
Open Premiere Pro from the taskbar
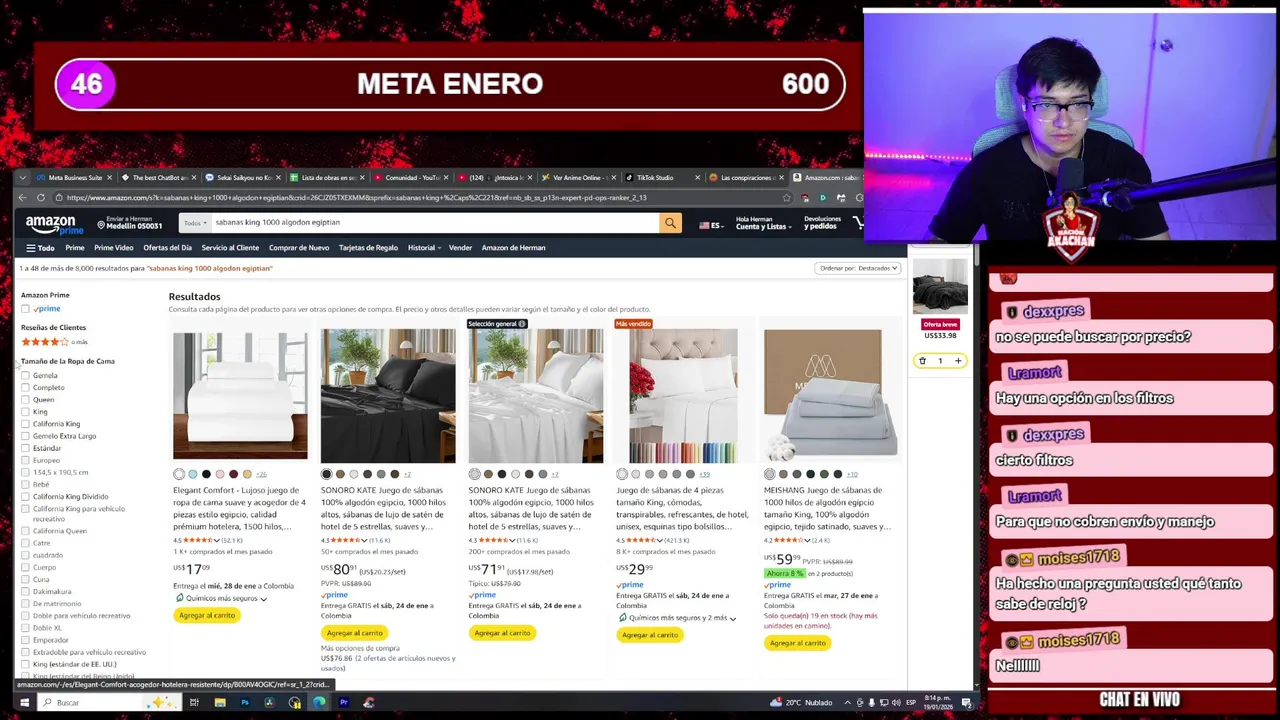pos(344,703)
